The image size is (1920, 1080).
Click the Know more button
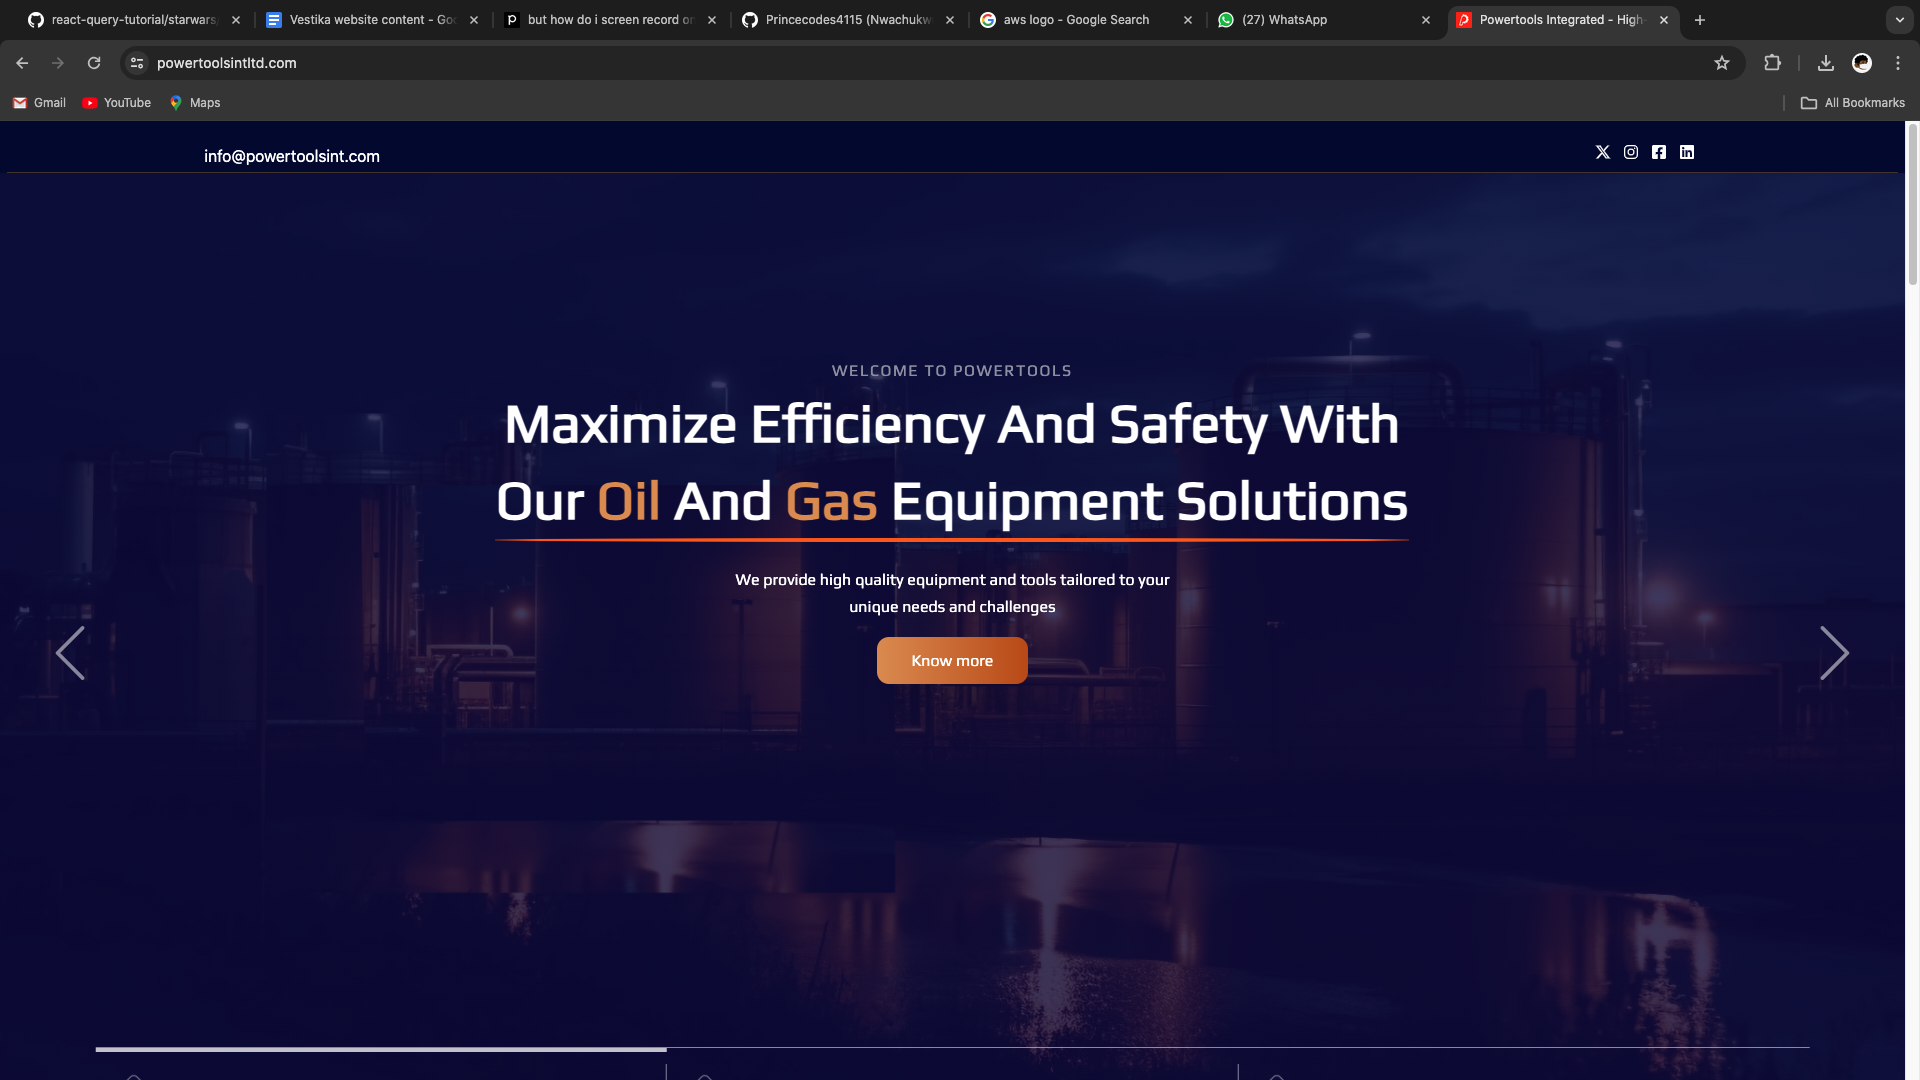point(952,660)
